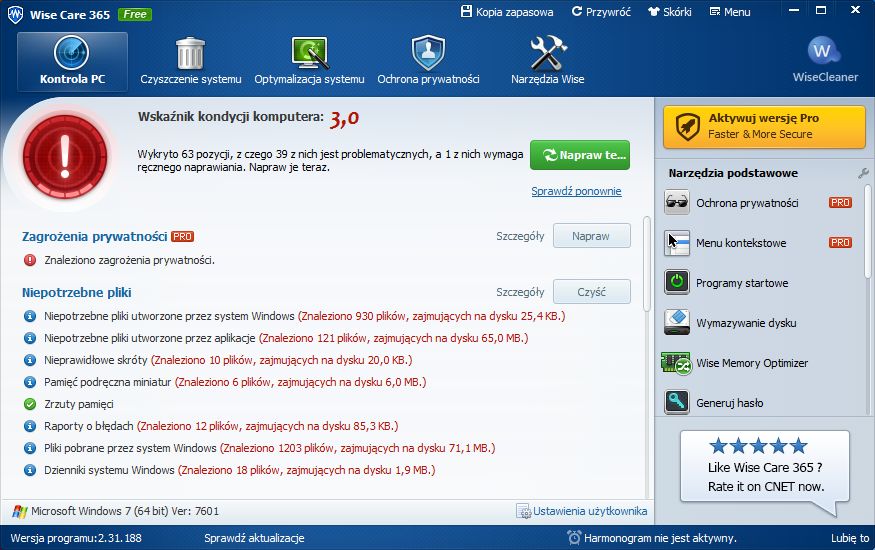Select the Wymazywanie dysku label
The height and width of the screenshot is (550, 875).
coord(746,323)
